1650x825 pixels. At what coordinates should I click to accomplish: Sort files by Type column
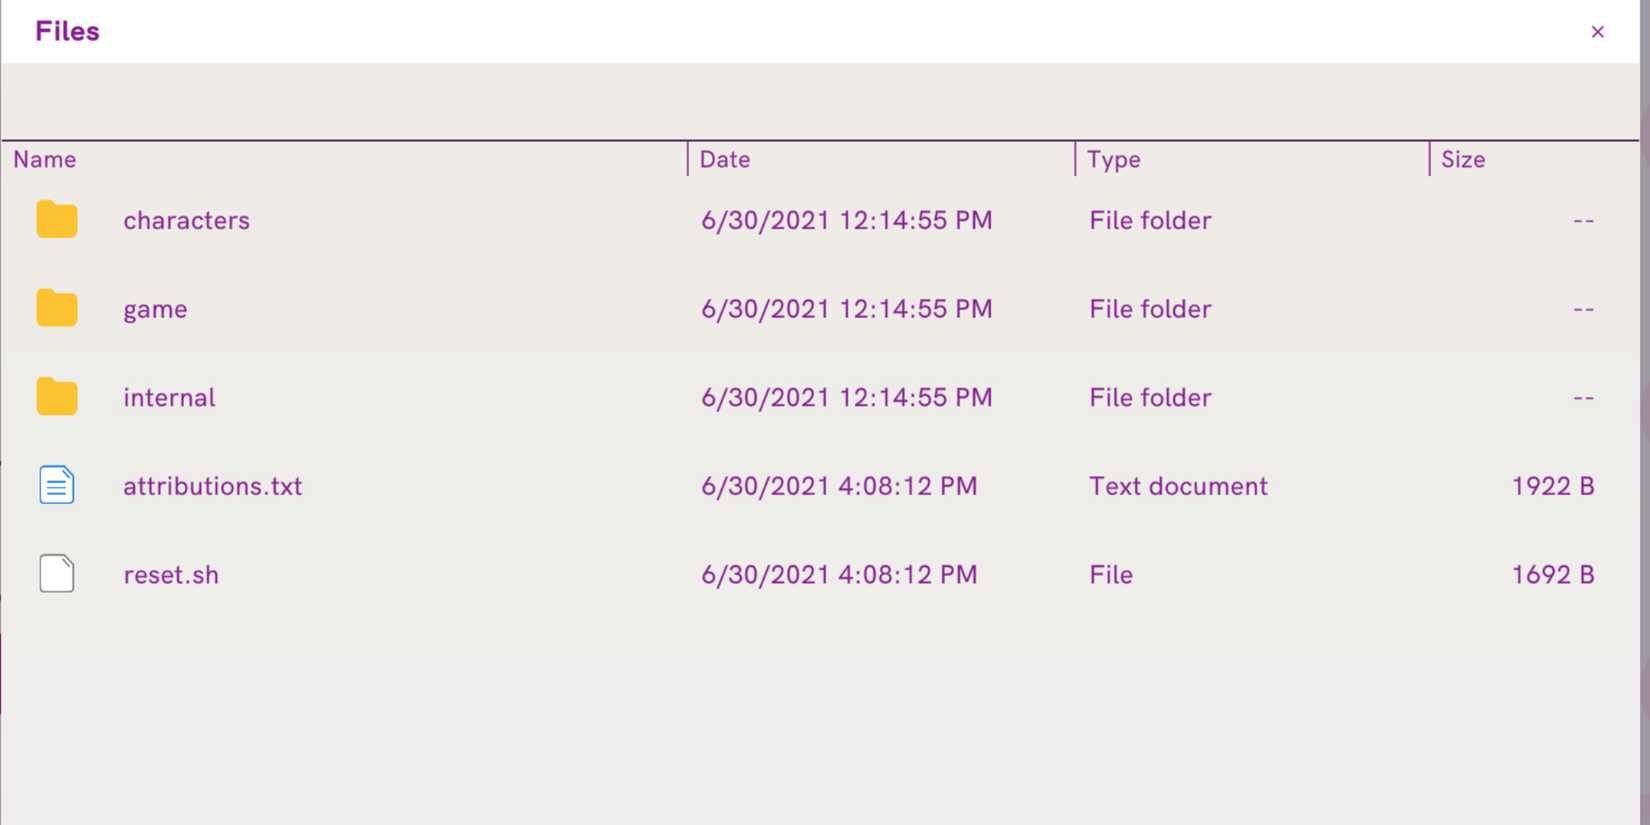coord(1114,160)
